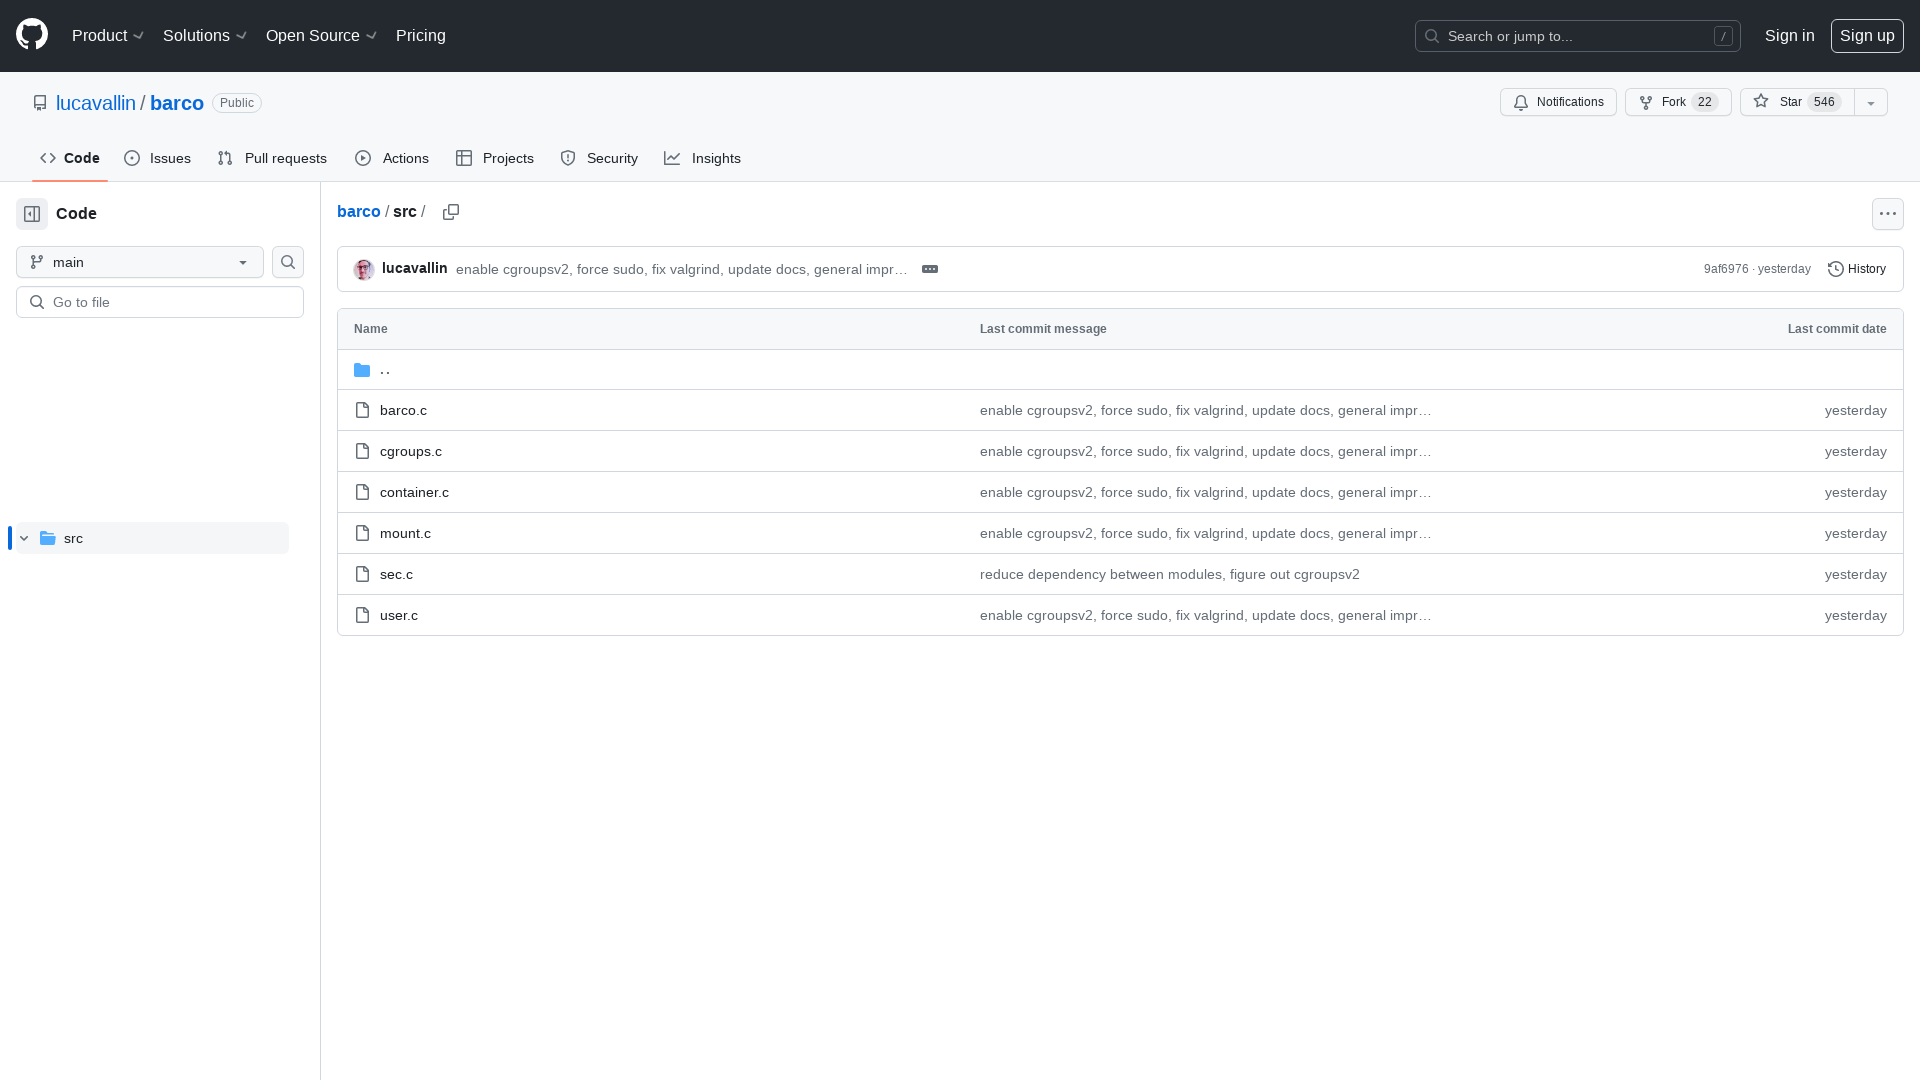Expand the Open Source menu
This screenshot has height=1080, width=1920.
click(x=321, y=36)
